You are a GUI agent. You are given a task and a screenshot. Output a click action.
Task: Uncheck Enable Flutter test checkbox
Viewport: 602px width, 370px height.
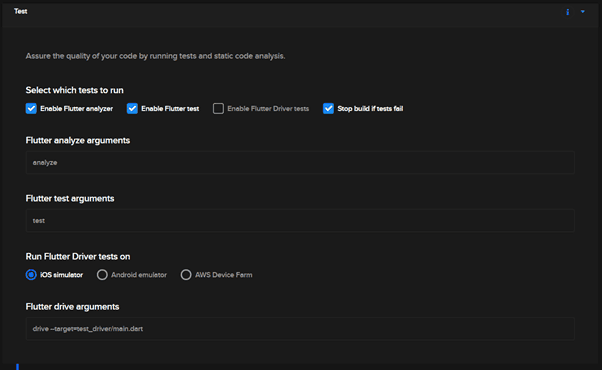click(x=132, y=109)
